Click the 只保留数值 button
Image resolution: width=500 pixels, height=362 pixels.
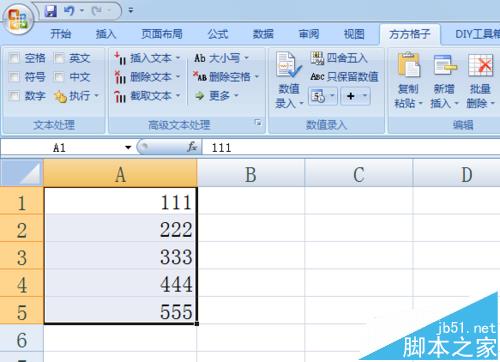pos(344,77)
